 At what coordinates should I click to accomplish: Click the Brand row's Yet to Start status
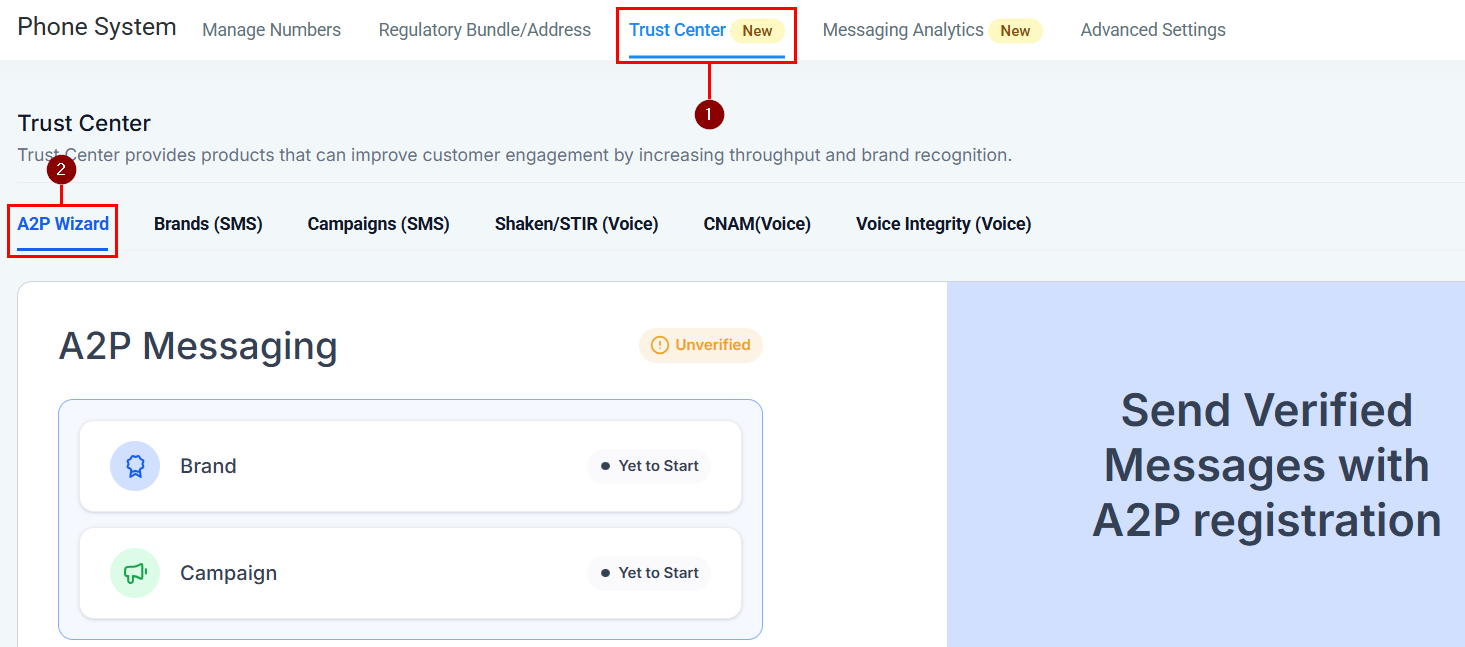point(649,466)
